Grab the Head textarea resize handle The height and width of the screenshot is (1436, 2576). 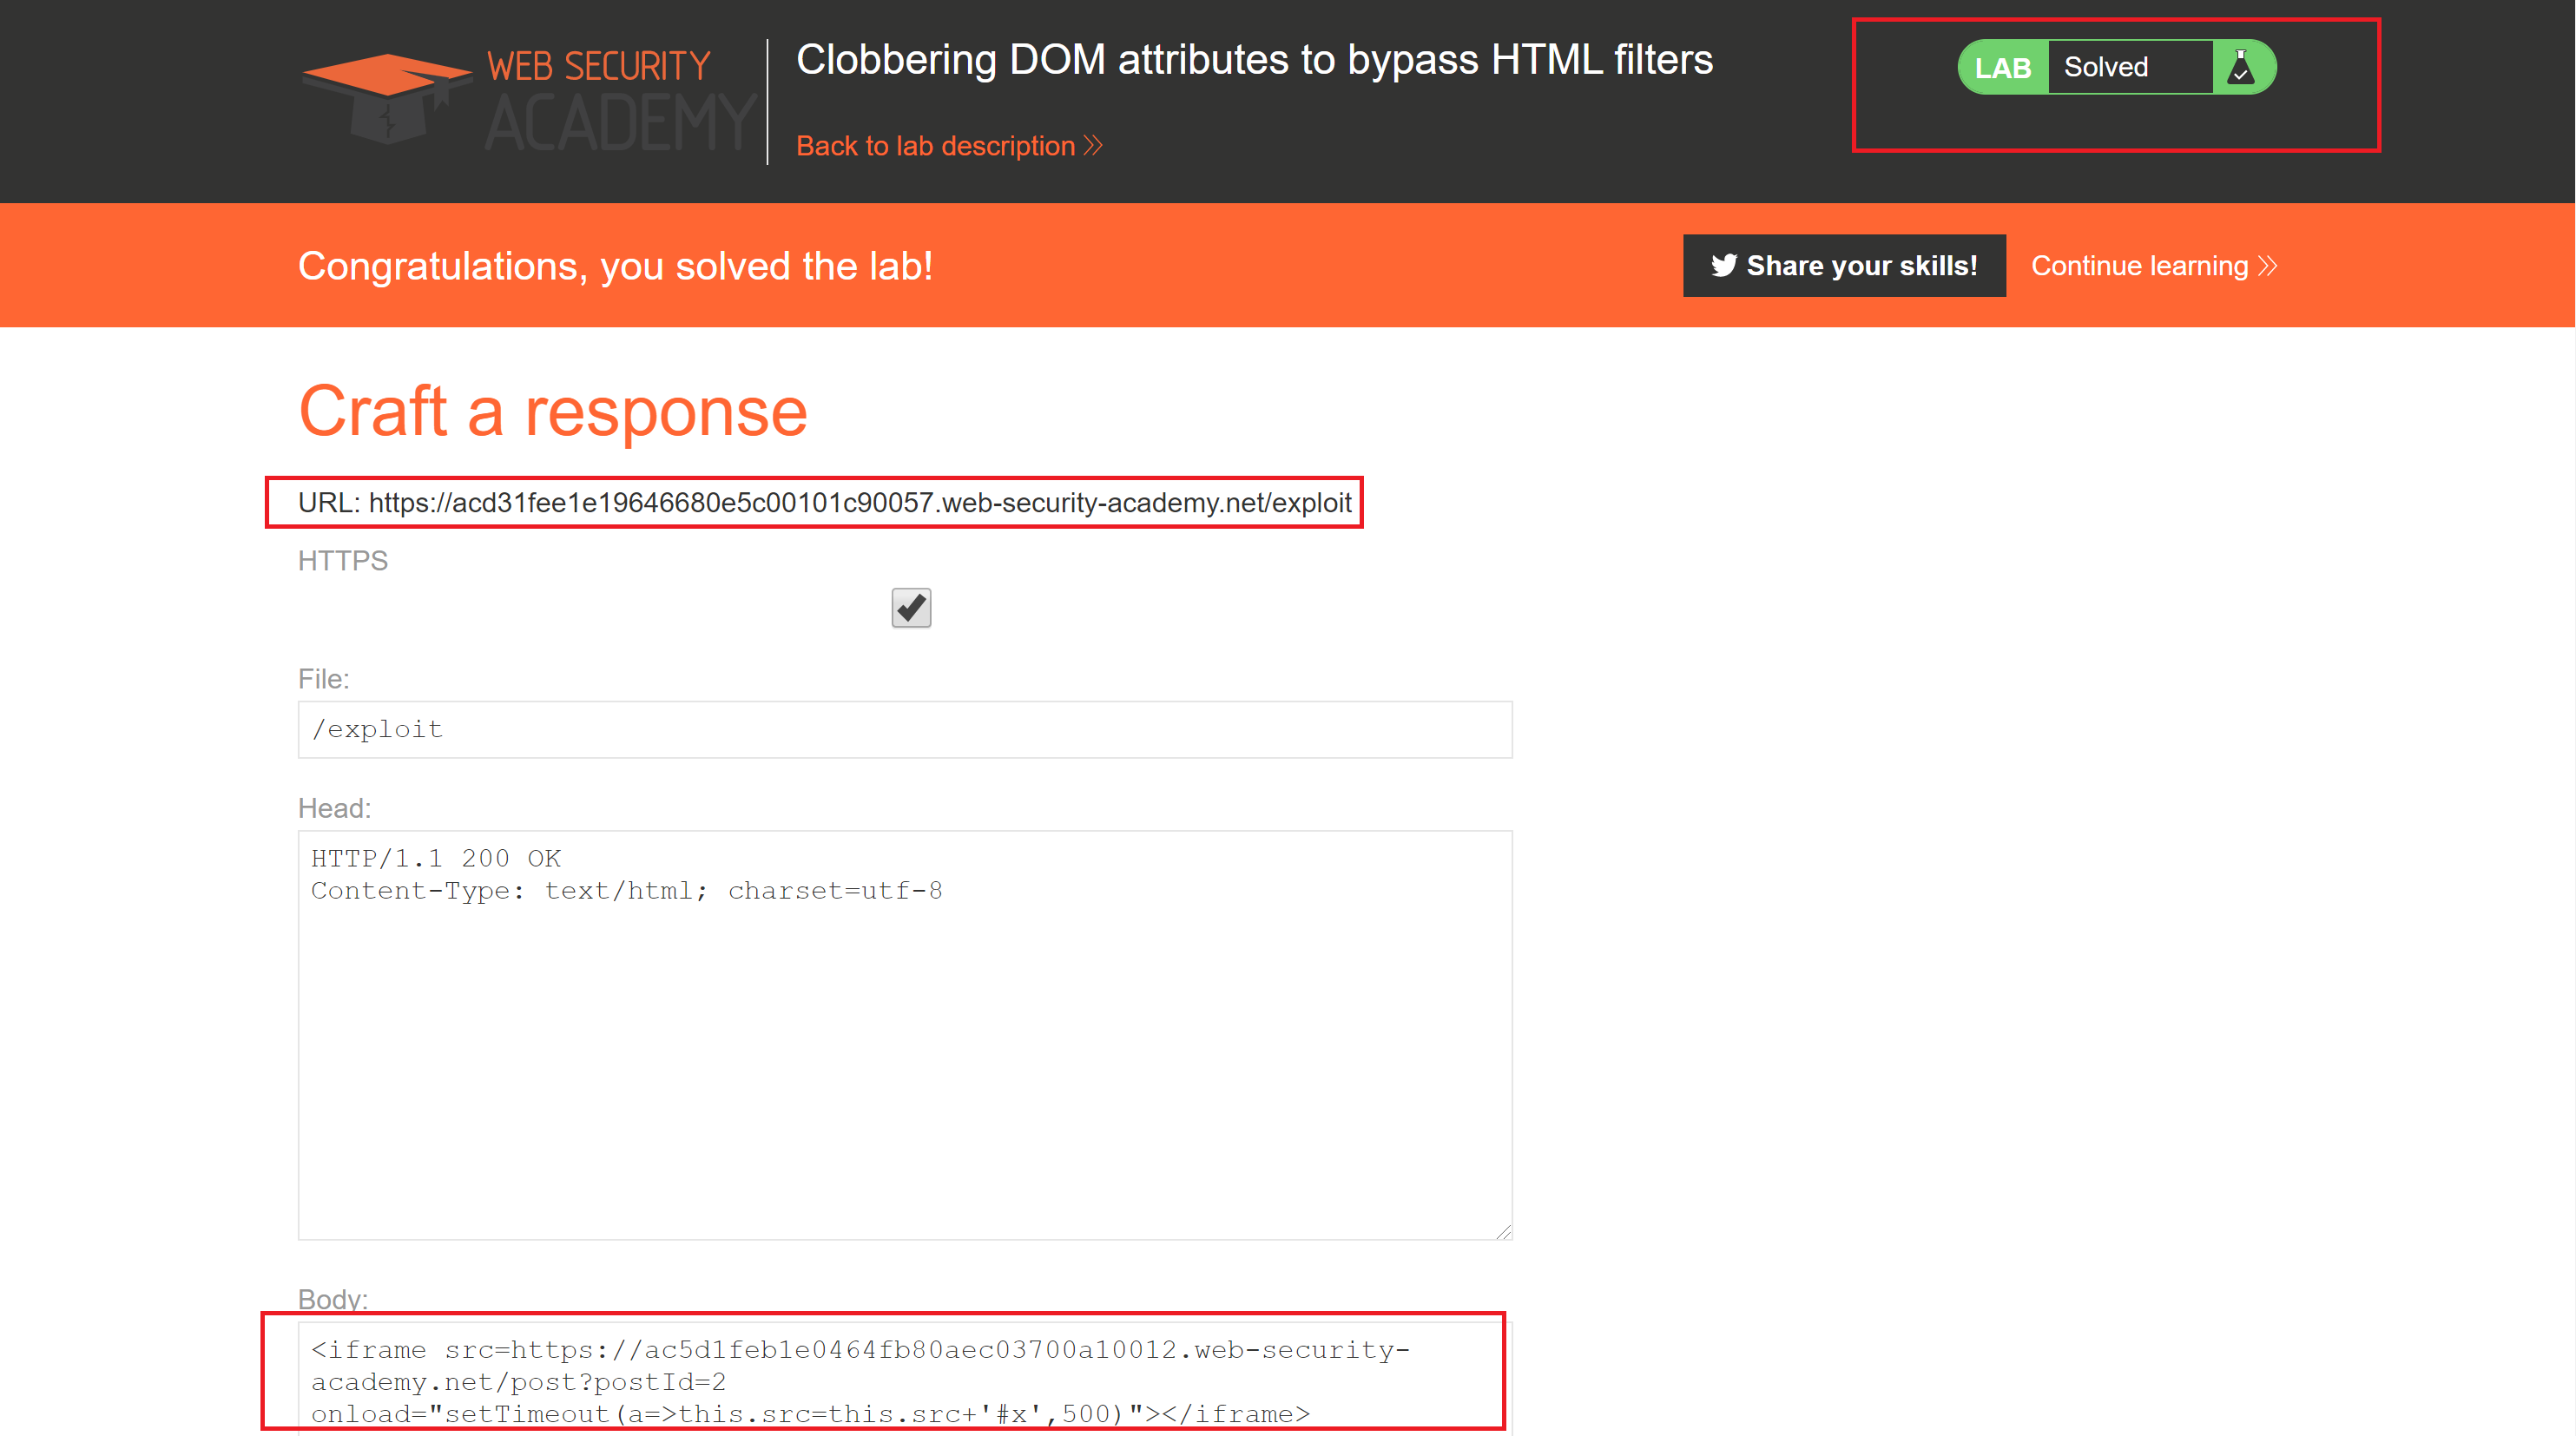click(x=1503, y=1232)
